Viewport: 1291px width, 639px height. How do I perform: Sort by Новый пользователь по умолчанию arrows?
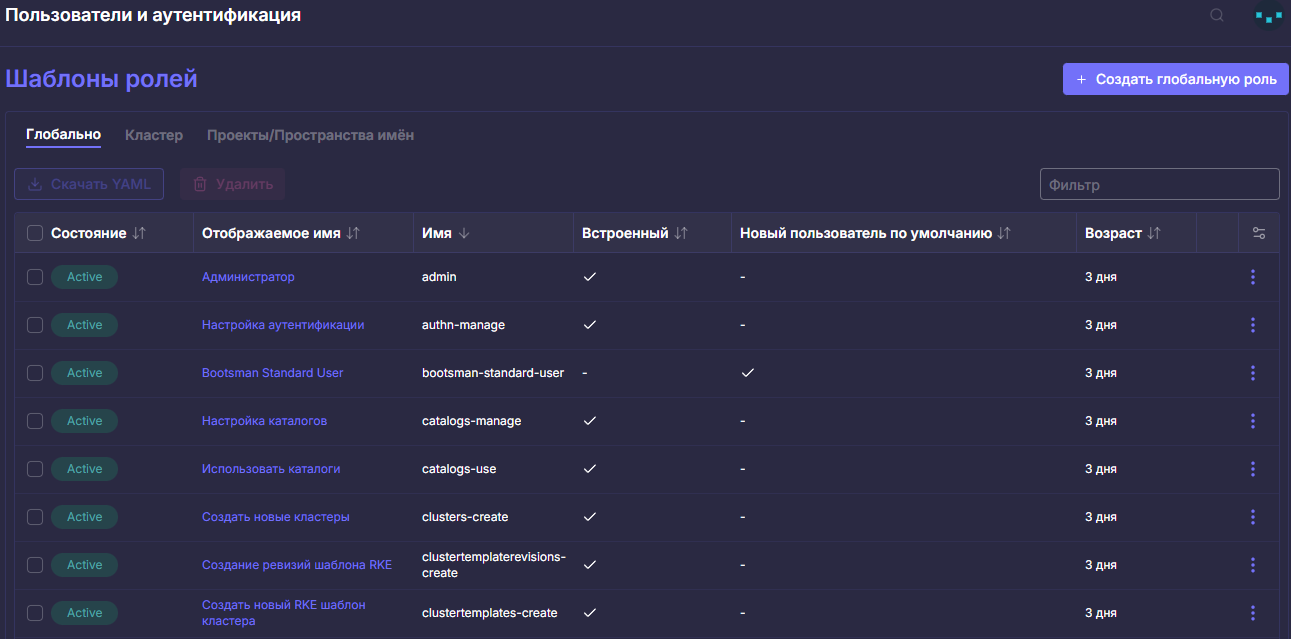click(x=1004, y=233)
